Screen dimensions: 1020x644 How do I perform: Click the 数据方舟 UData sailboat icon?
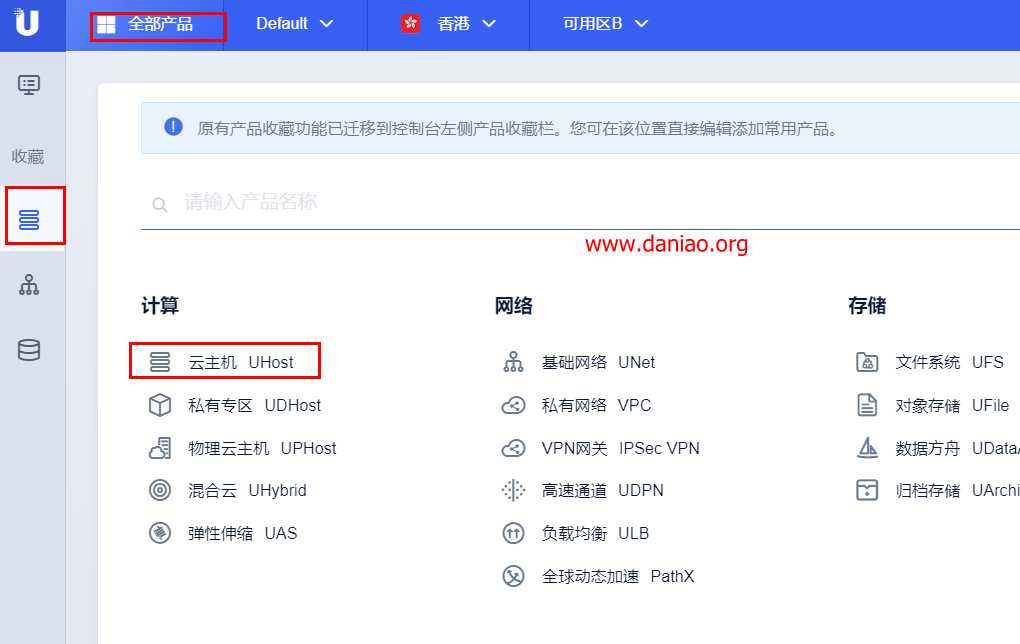coord(867,448)
